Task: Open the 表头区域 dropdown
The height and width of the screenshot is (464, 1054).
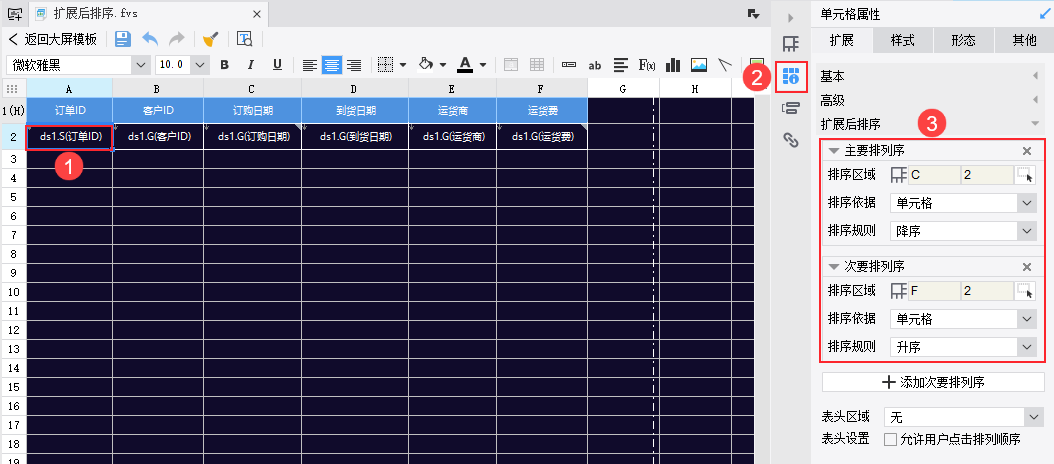Action: coord(963,418)
